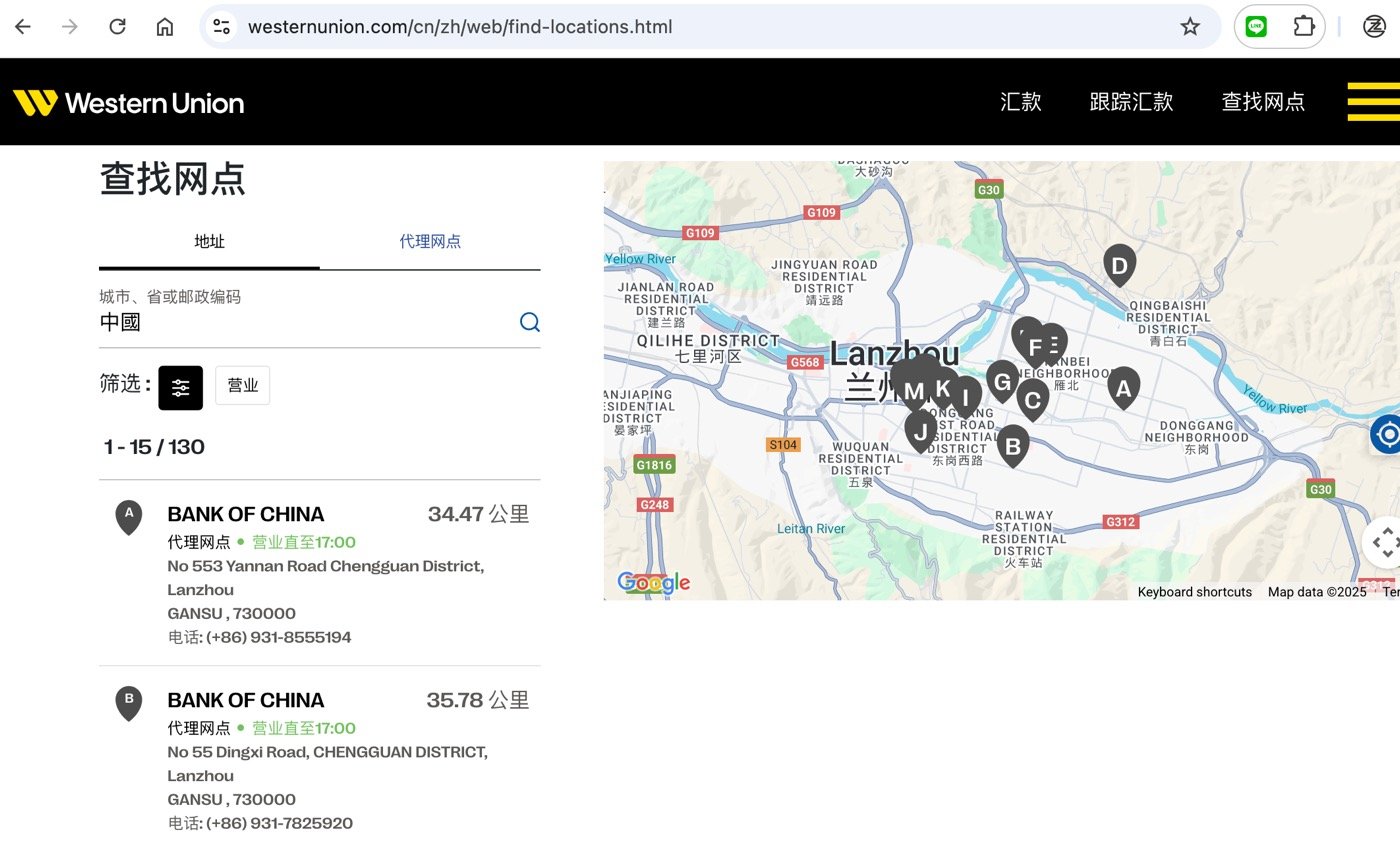The width and height of the screenshot is (1400, 842).
Task: Go back with the browser back arrow
Action: [22, 27]
